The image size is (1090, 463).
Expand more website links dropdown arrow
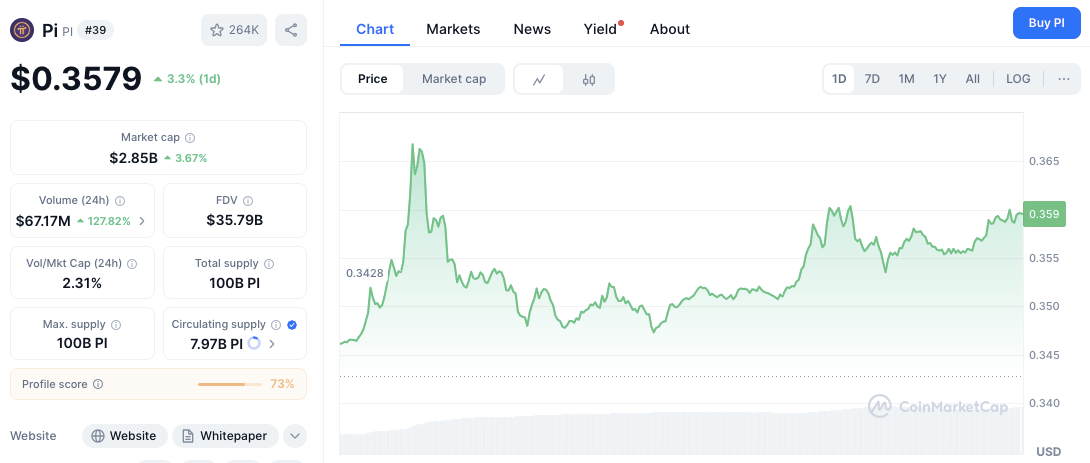295,436
